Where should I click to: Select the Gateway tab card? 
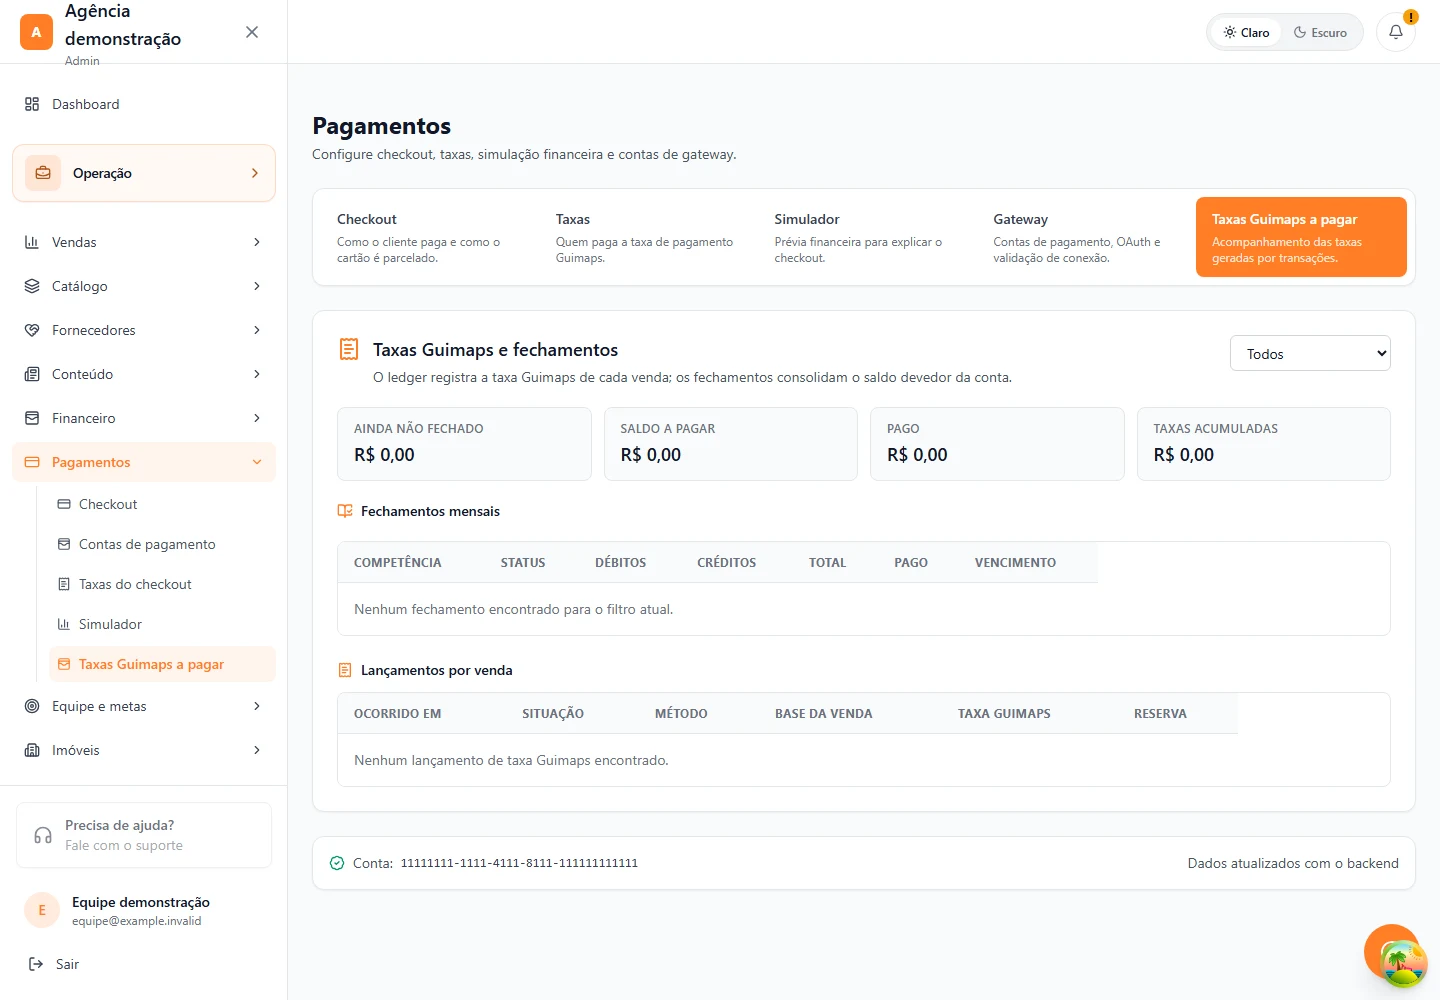[1083, 237]
